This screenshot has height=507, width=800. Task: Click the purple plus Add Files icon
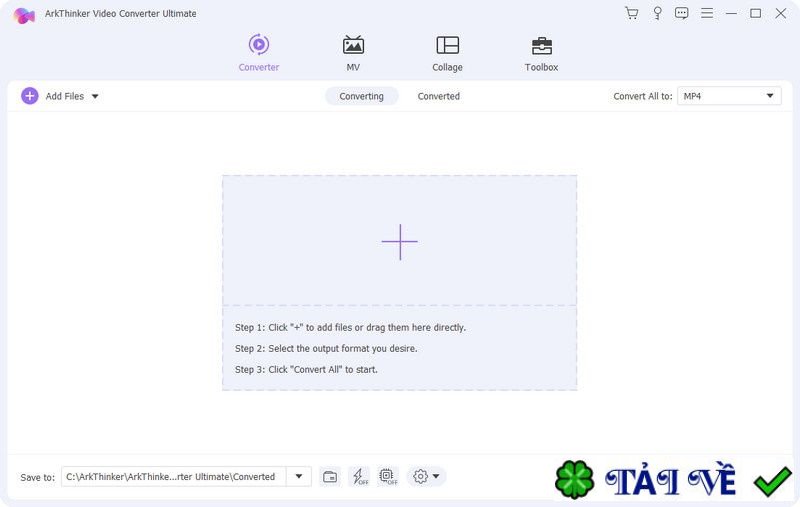coord(30,96)
